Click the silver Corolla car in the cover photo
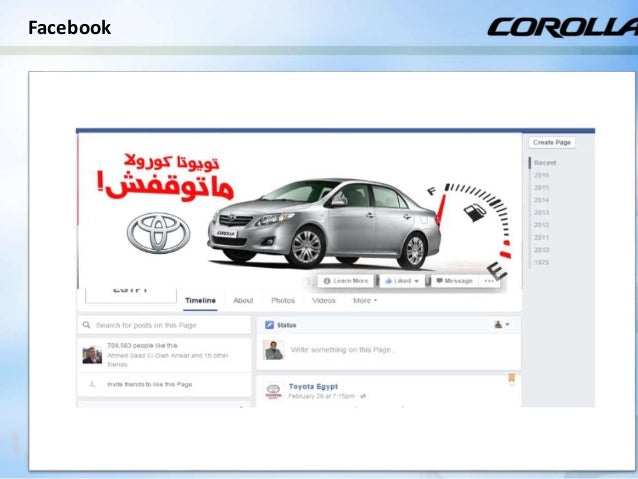Viewport: 638px width, 479px height. pyautogui.click(x=323, y=223)
